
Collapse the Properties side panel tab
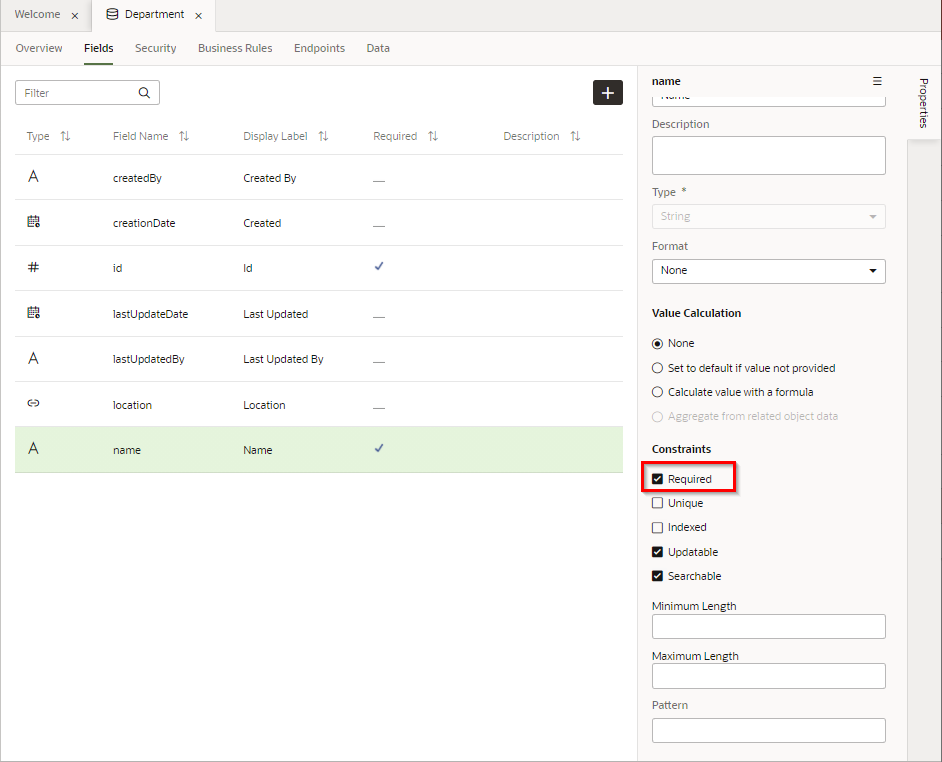pyautogui.click(x=923, y=103)
